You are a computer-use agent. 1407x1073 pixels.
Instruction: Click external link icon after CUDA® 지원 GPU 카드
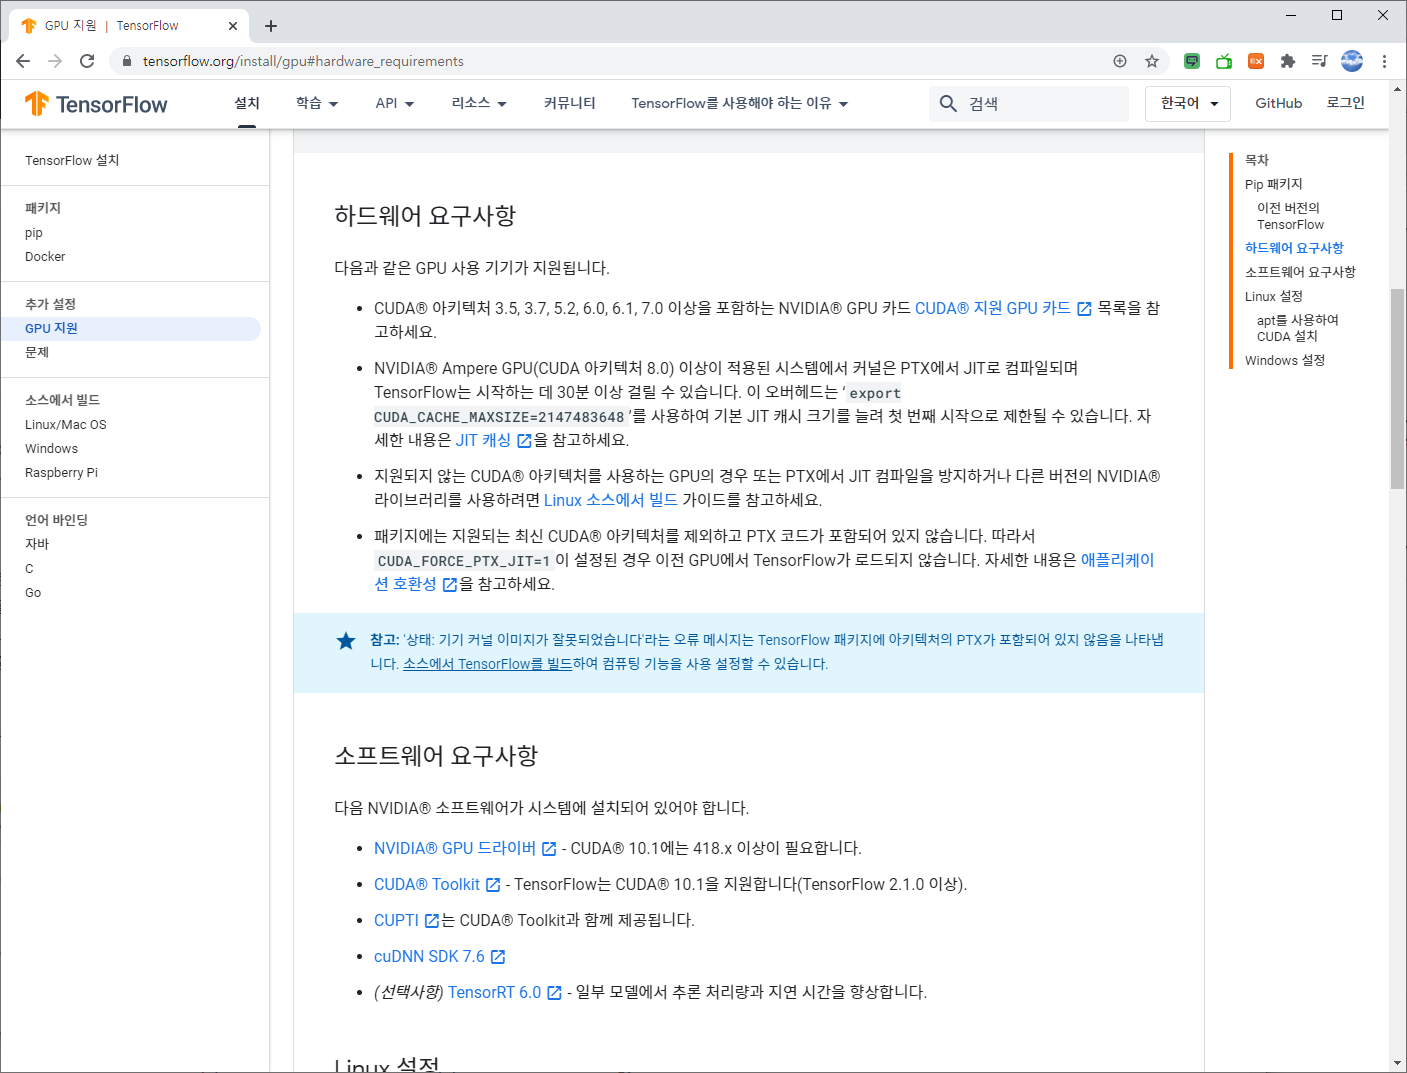click(1084, 309)
